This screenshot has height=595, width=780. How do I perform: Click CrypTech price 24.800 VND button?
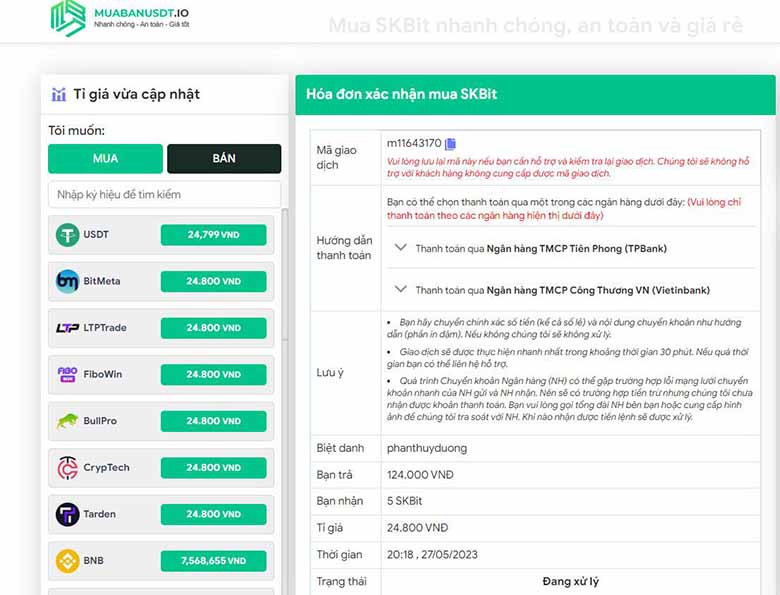click(x=213, y=468)
